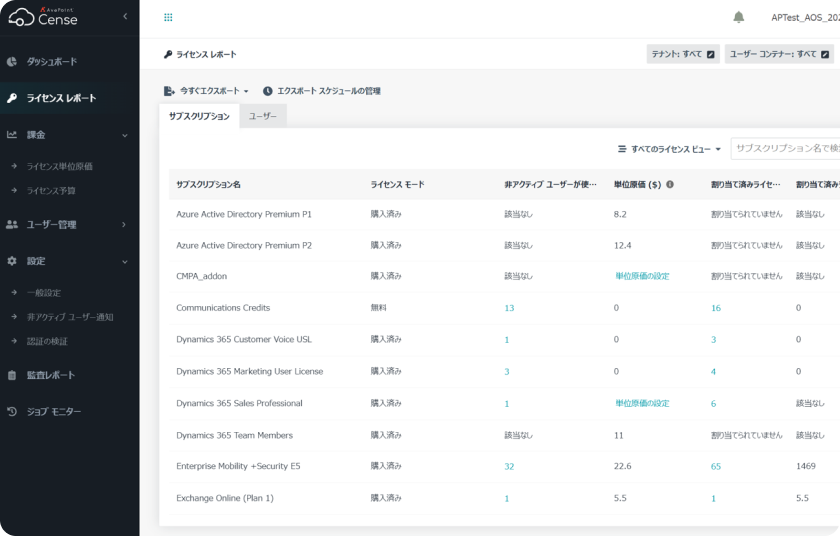840x536 pixels.
Task: Open 認証の検証 submenu item
Action: click(x=47, y=341)
